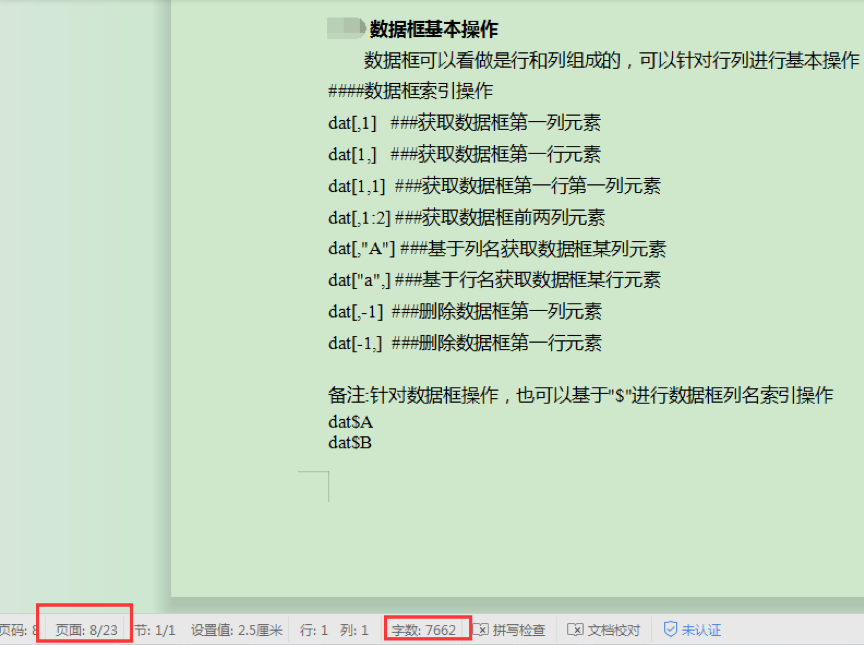Click the 节: 1/1 section indicator
Screen dimensions: 864x645
point(155,630)
